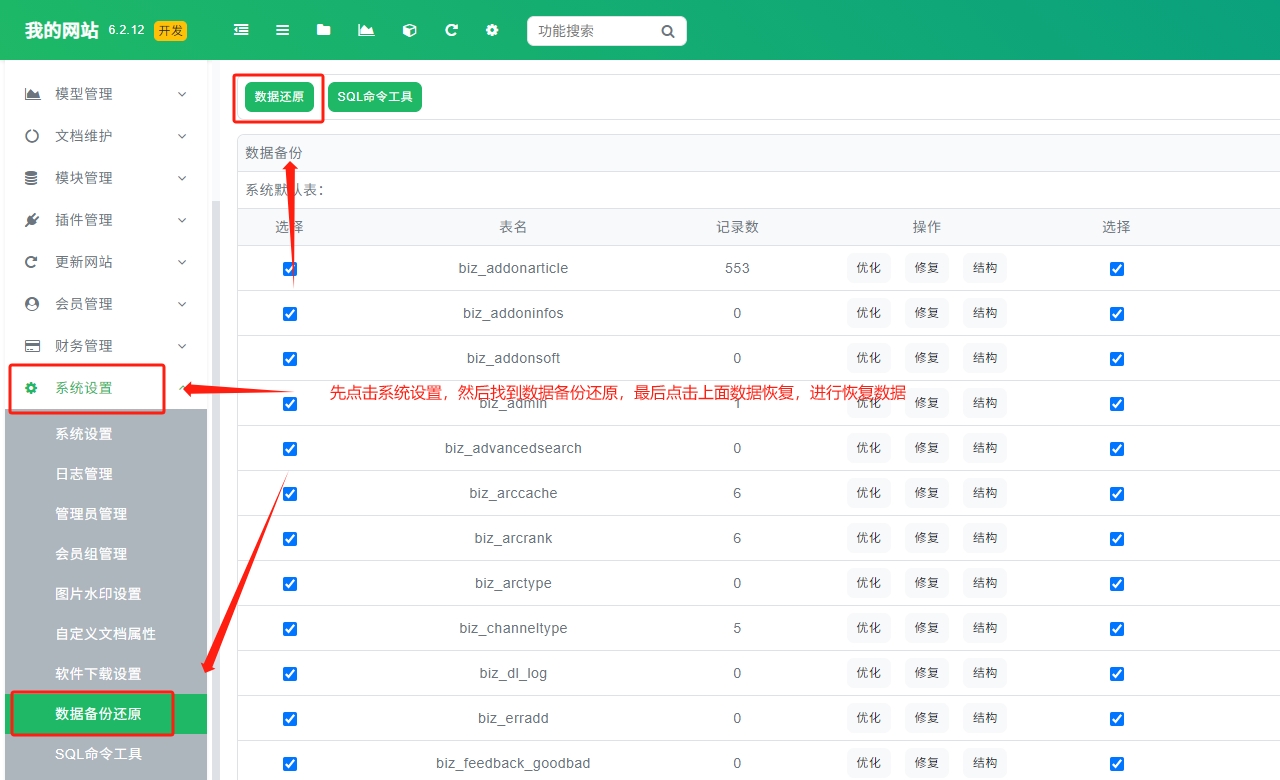Click the three-line menu icon in header

pyautogui.click(x=283, y=30)
